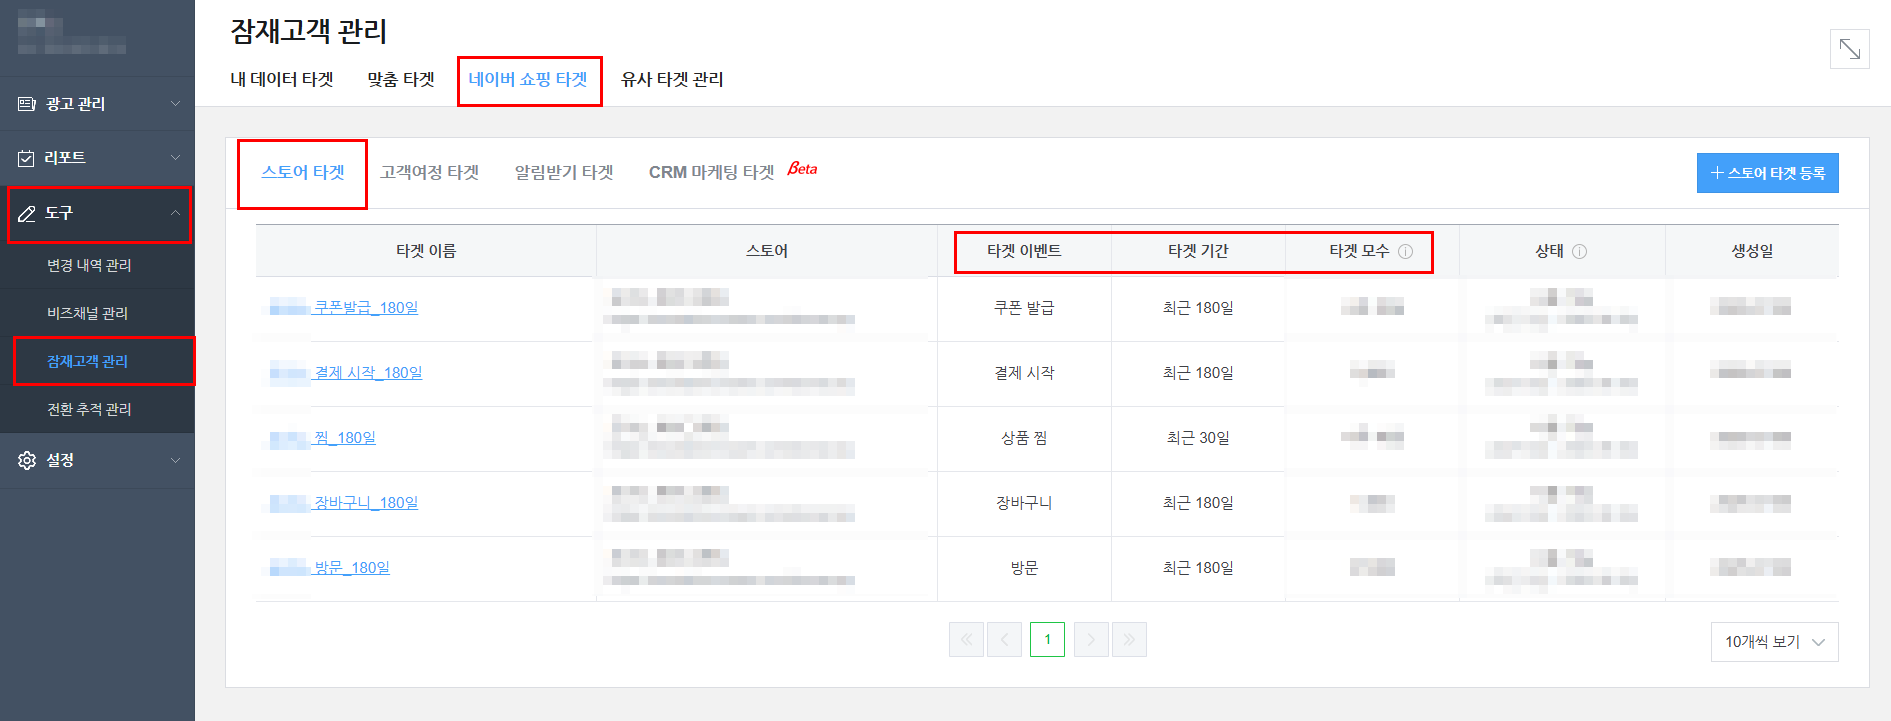
Task: Go to the first page arrow
Action: click(x=966, y=640)
